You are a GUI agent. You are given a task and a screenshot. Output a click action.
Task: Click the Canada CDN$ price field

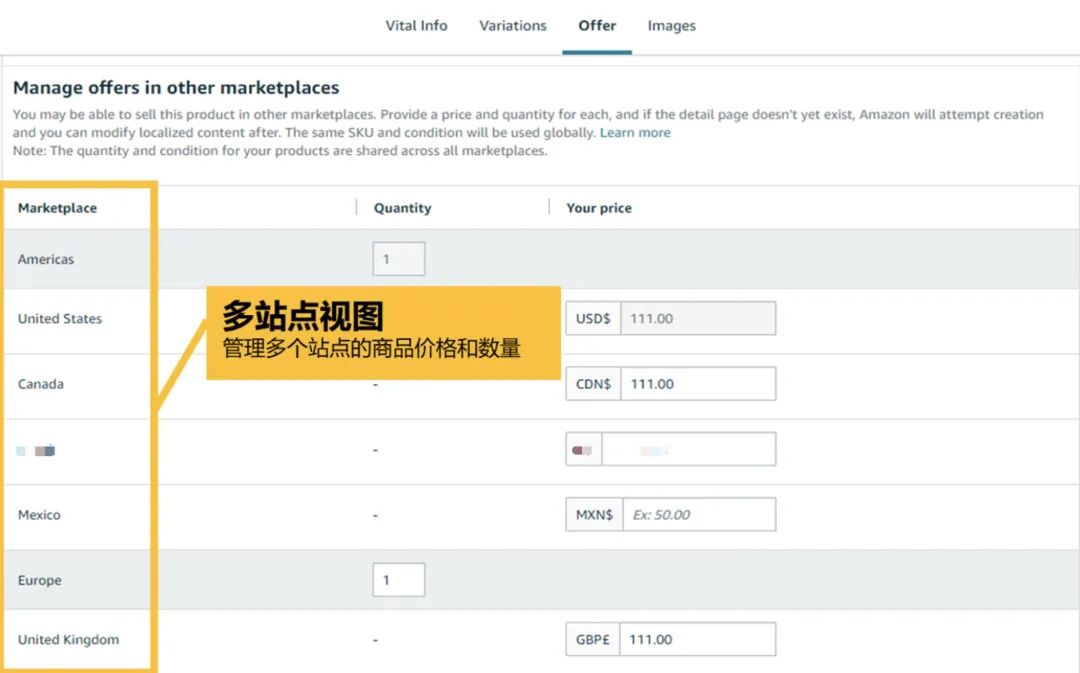coord(698,383)
